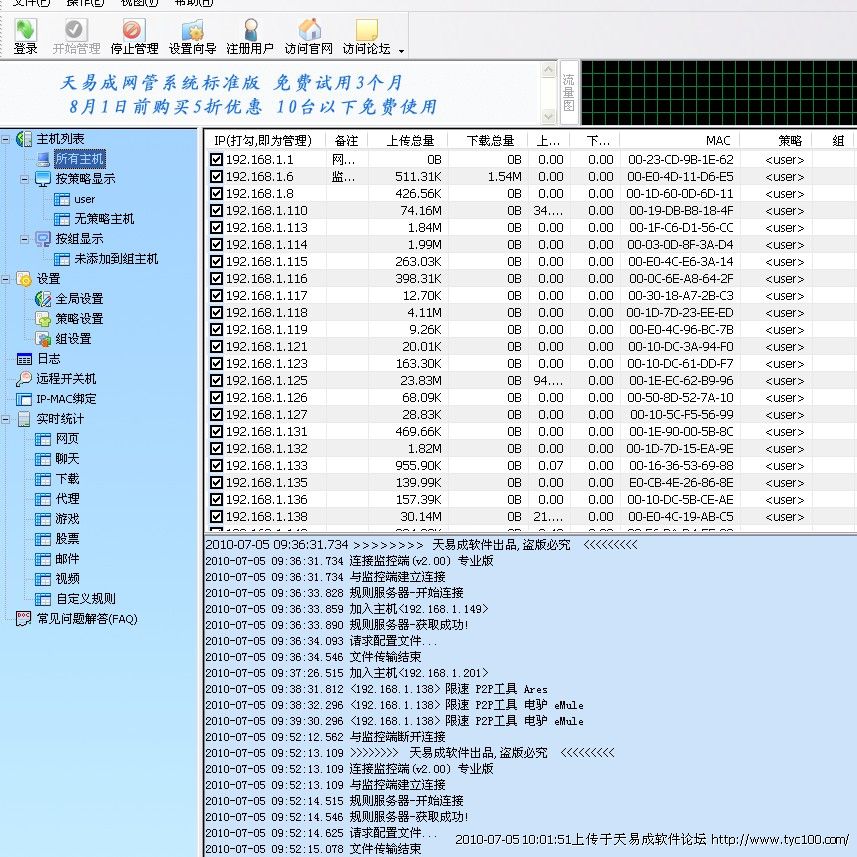
Task: Open the toolbar overflow dropdown arrow
Action: 402,51
